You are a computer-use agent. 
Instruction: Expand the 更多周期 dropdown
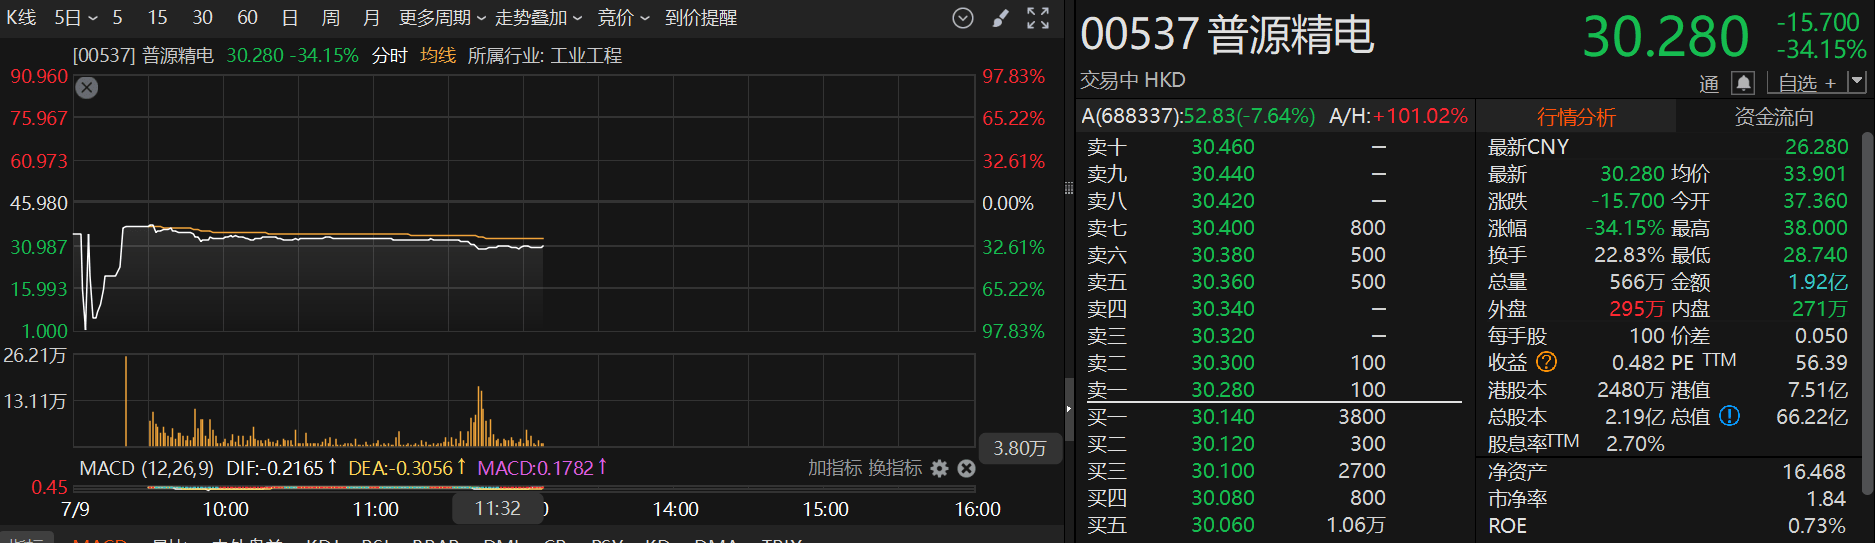click(x=442, y=18)
